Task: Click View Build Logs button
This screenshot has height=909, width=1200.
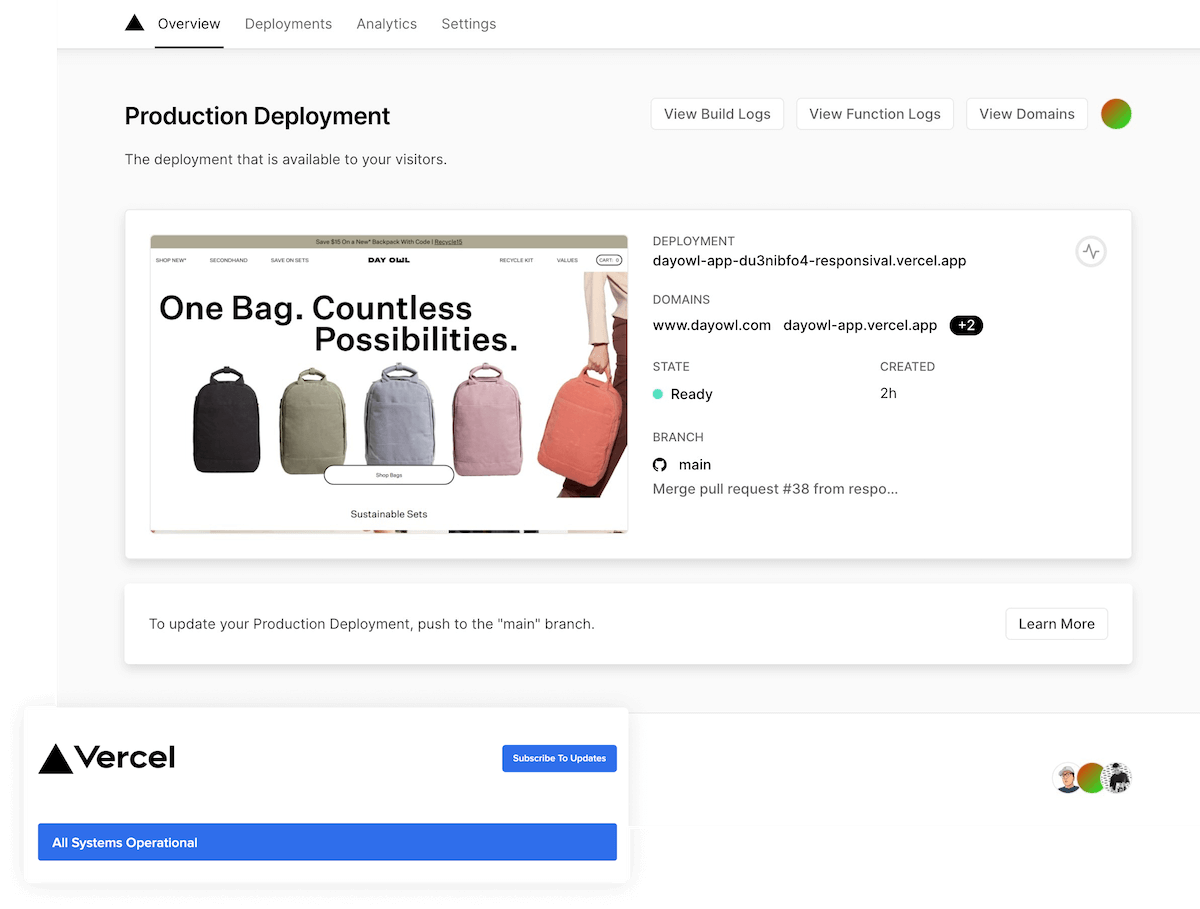Action: 717,114
